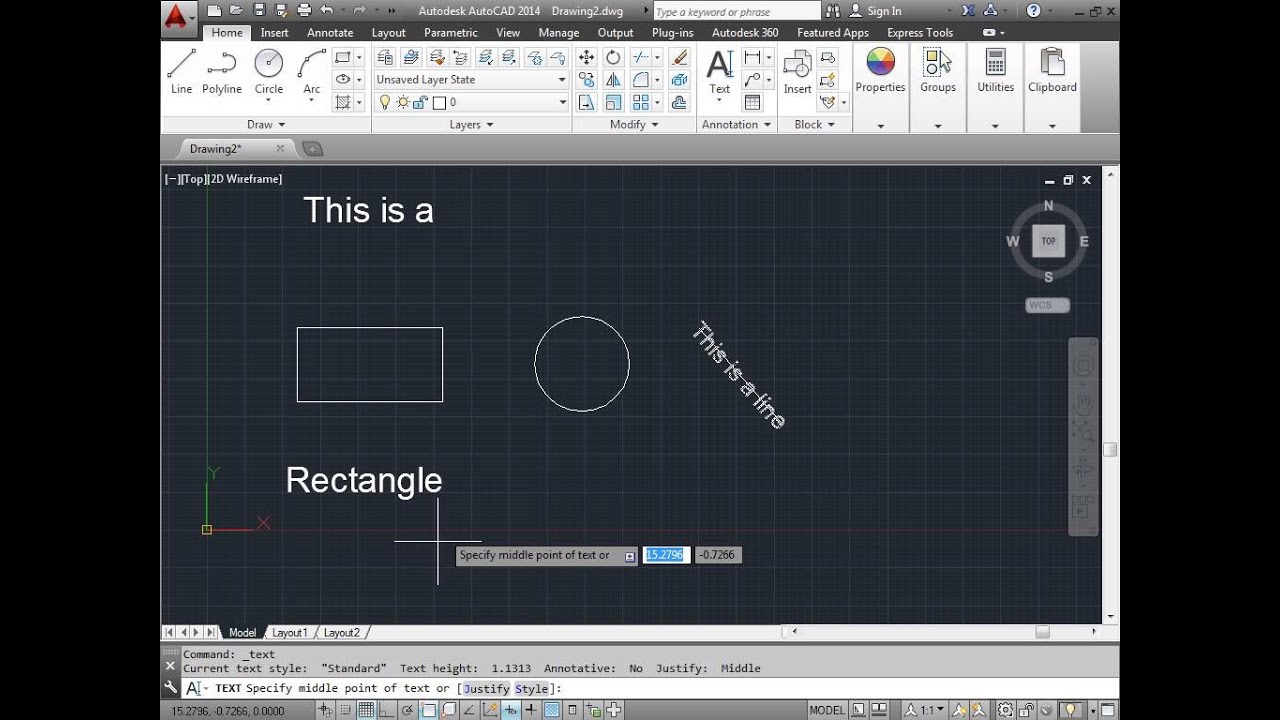The image size is (1280, 720).
Task: Switch to the Insert ribbon tab
Action: tap(275, 33)
